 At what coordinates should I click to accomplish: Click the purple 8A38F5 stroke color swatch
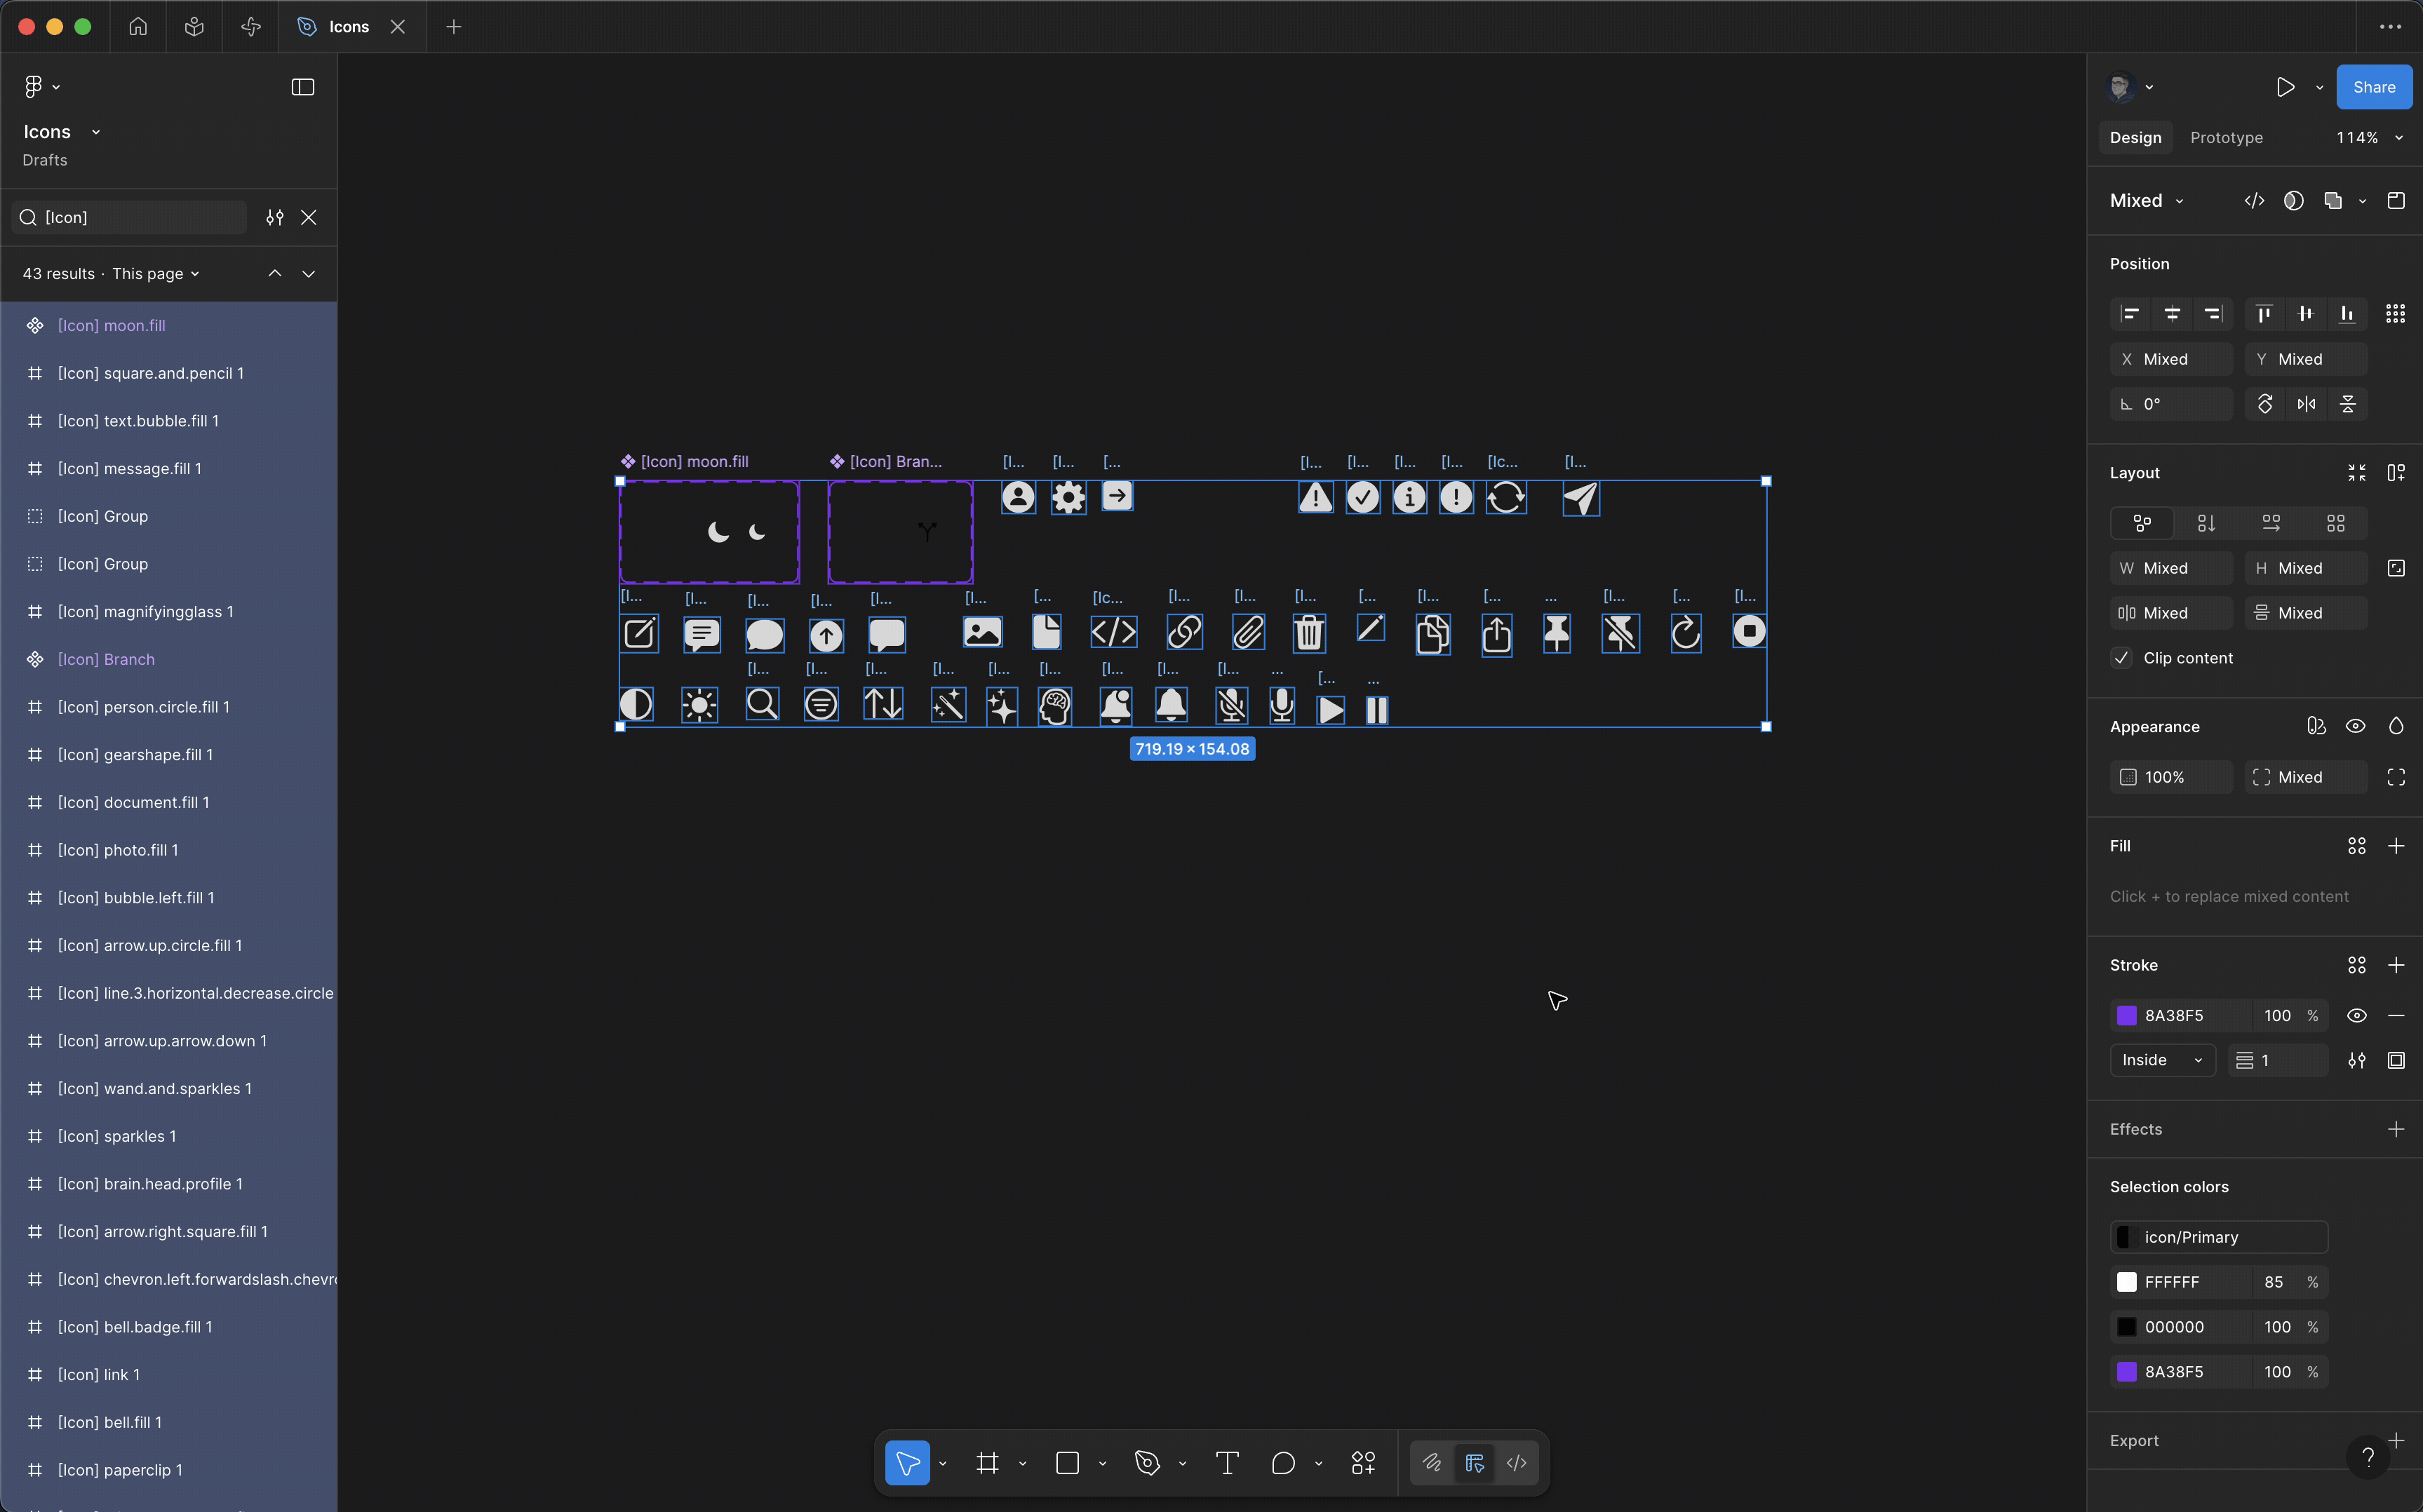pyautogui.click(x=2126, y=1015)
